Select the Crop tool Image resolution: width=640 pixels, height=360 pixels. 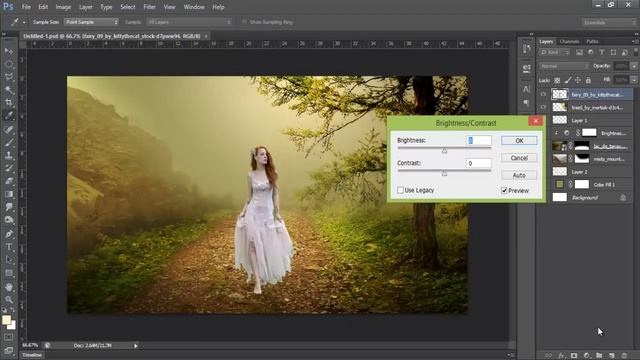(x=9, y=103)
